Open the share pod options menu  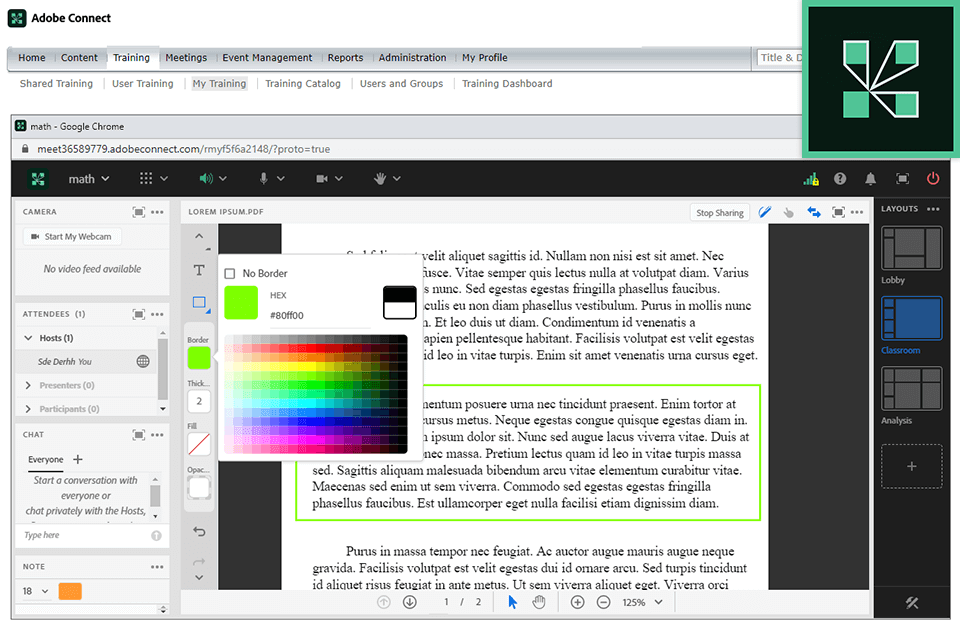point(857,213)
